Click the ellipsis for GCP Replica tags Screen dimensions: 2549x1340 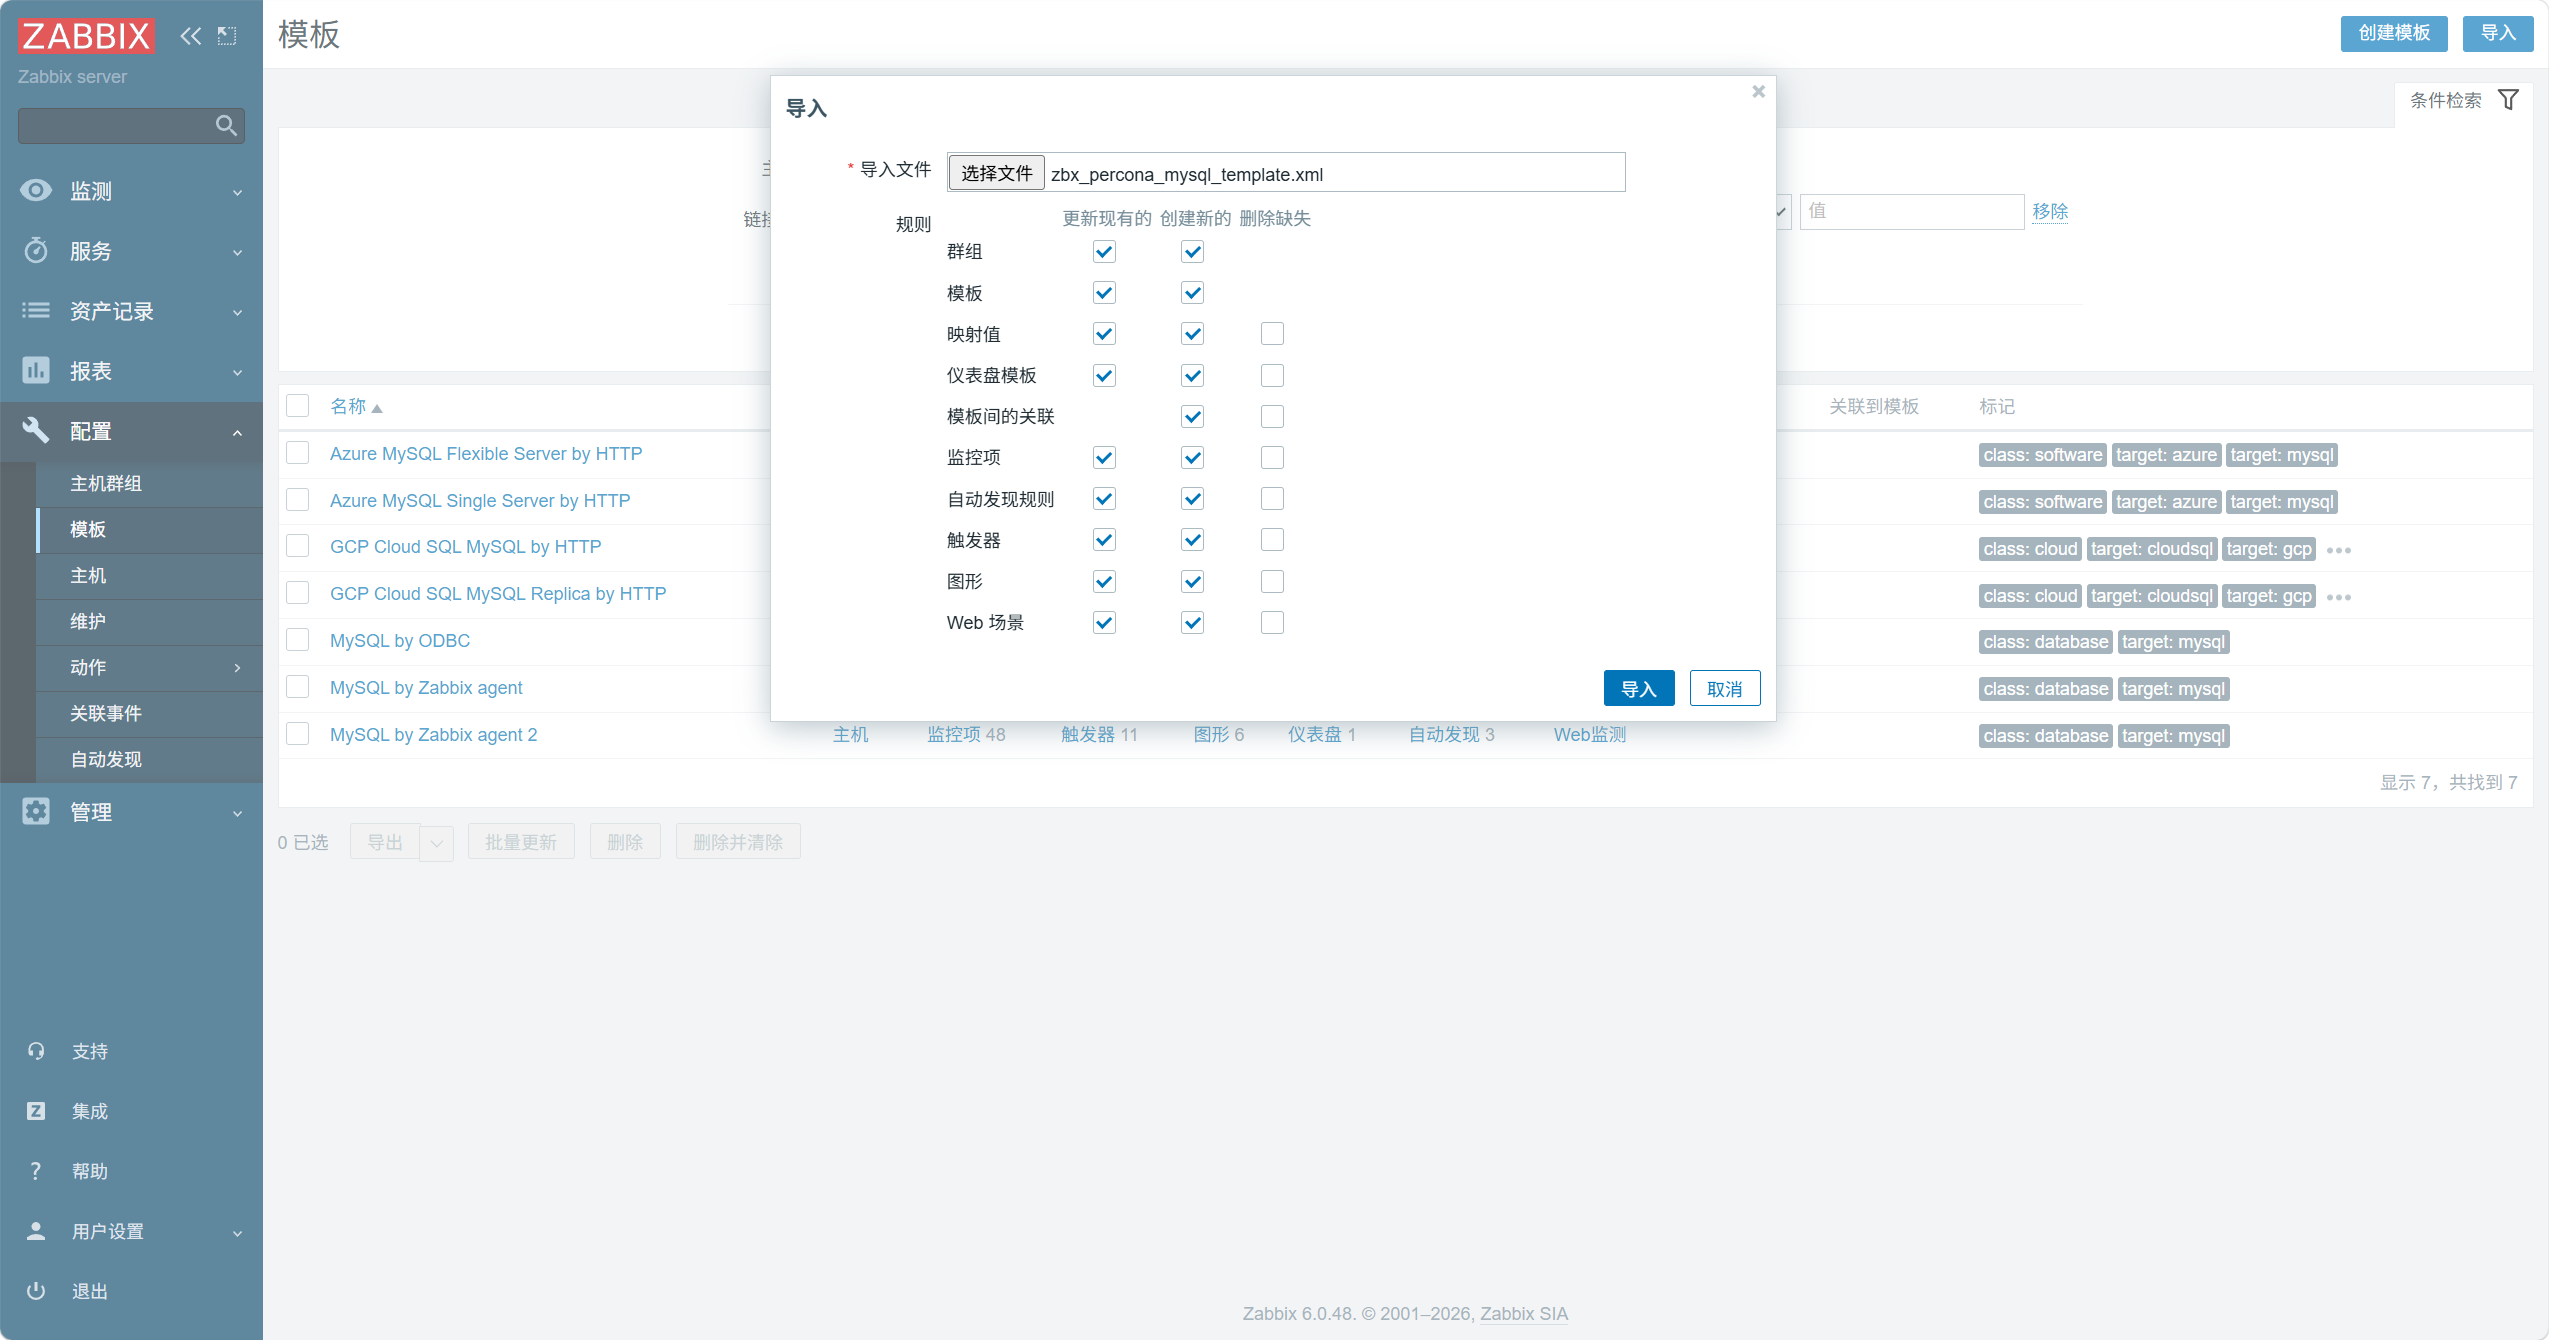pyautogui.click(x=2339, y=597)
